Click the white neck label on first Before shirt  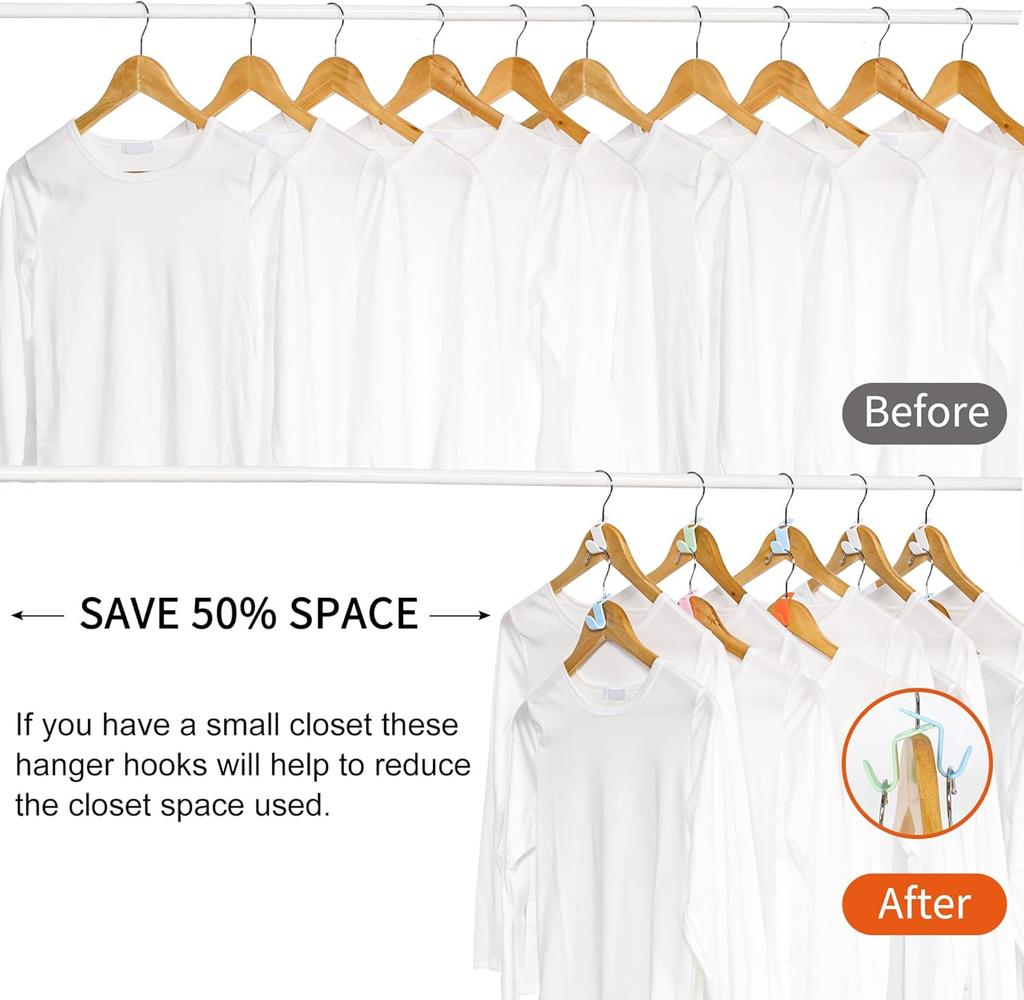[x=140, y=148]
